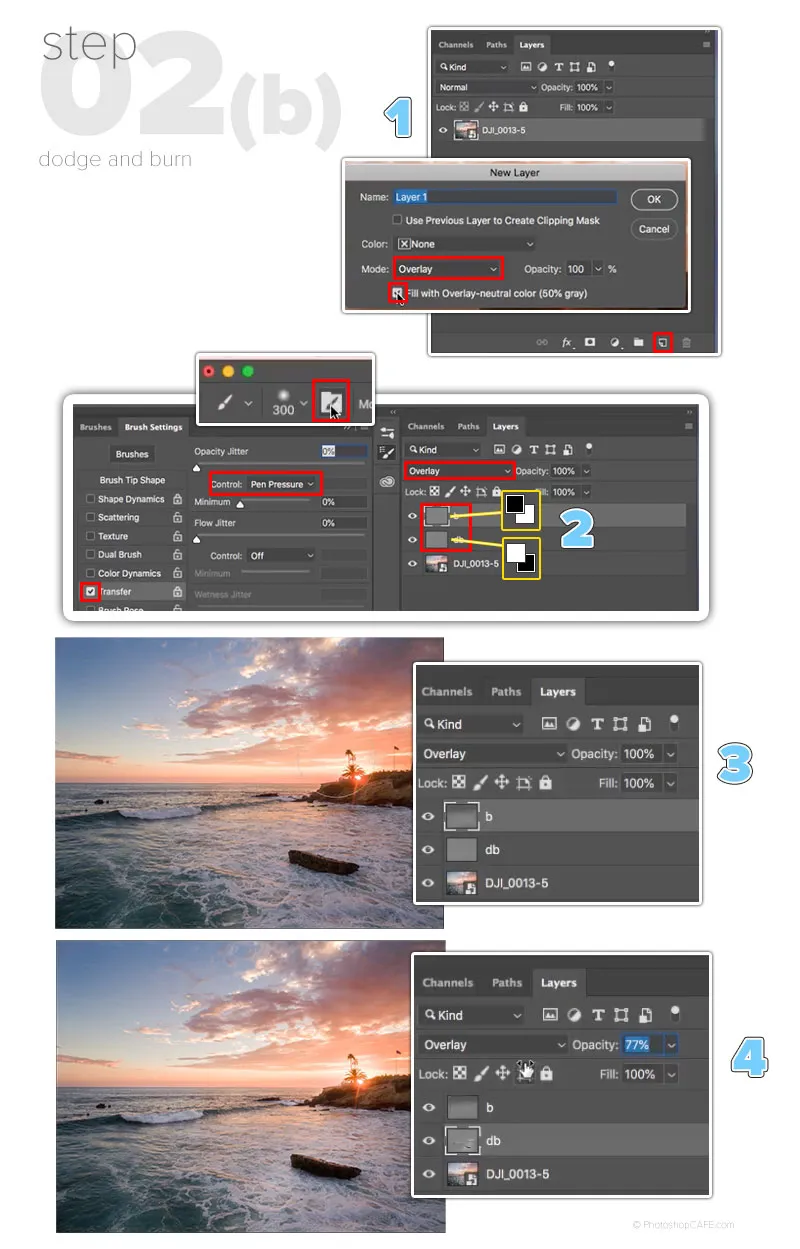
Task: Open the Mode dropdown set to Overlay
Action: (447, 269)
